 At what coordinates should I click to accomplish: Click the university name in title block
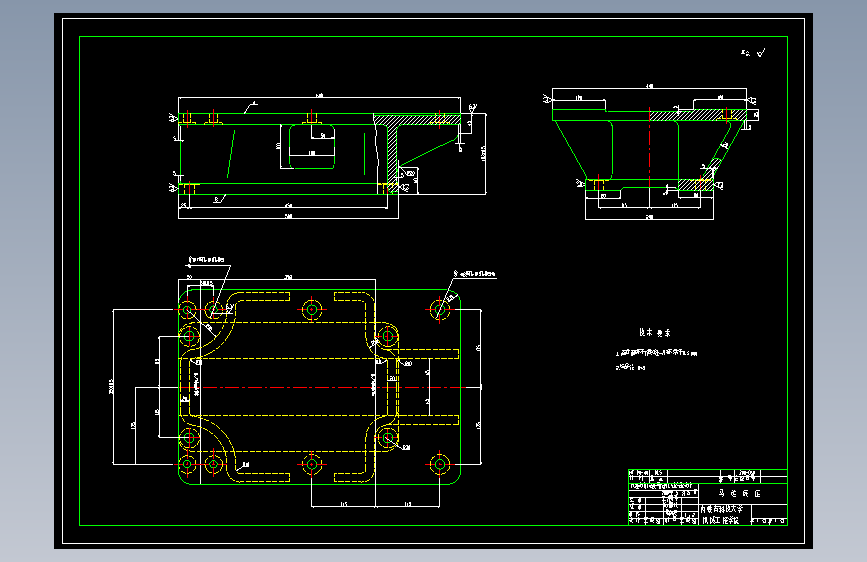click(x=722, y=508)
